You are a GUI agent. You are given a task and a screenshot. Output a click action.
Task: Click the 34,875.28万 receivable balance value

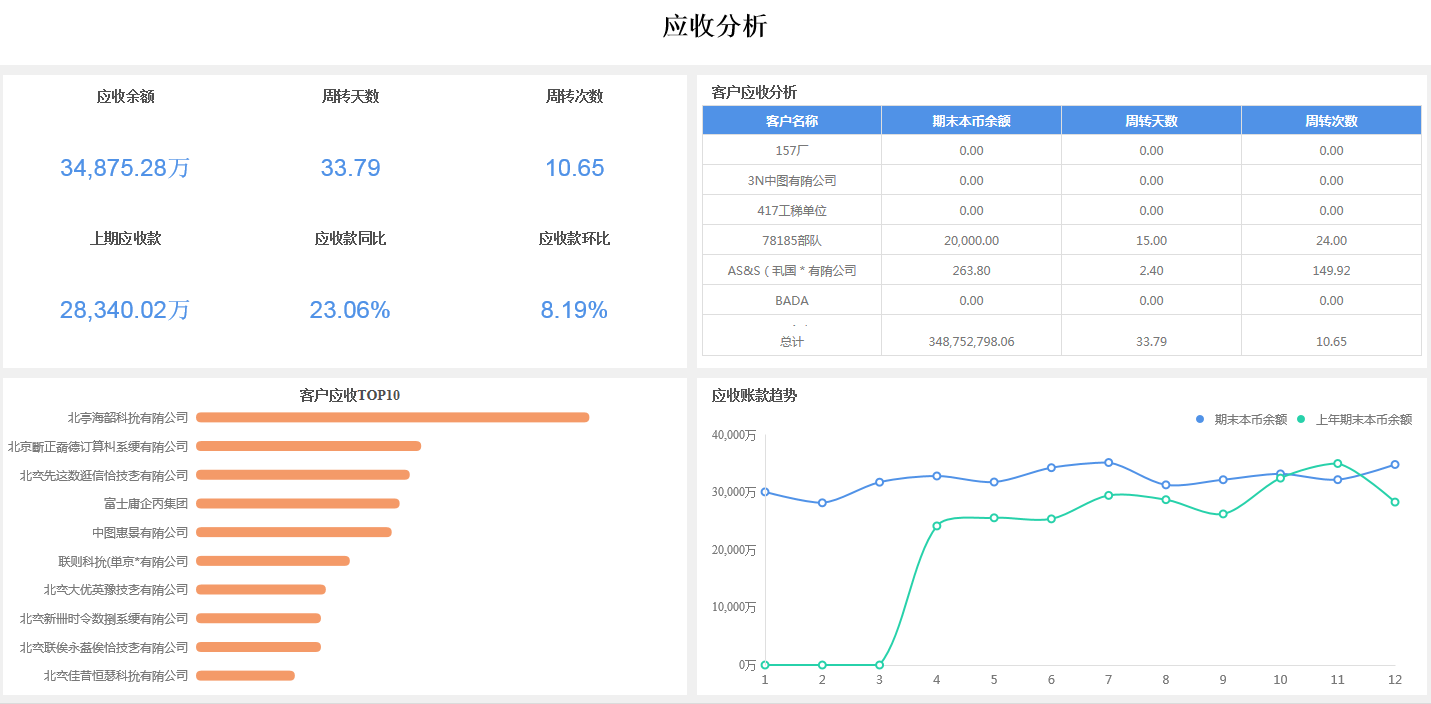pyautogui.click(x=125, y=168)
